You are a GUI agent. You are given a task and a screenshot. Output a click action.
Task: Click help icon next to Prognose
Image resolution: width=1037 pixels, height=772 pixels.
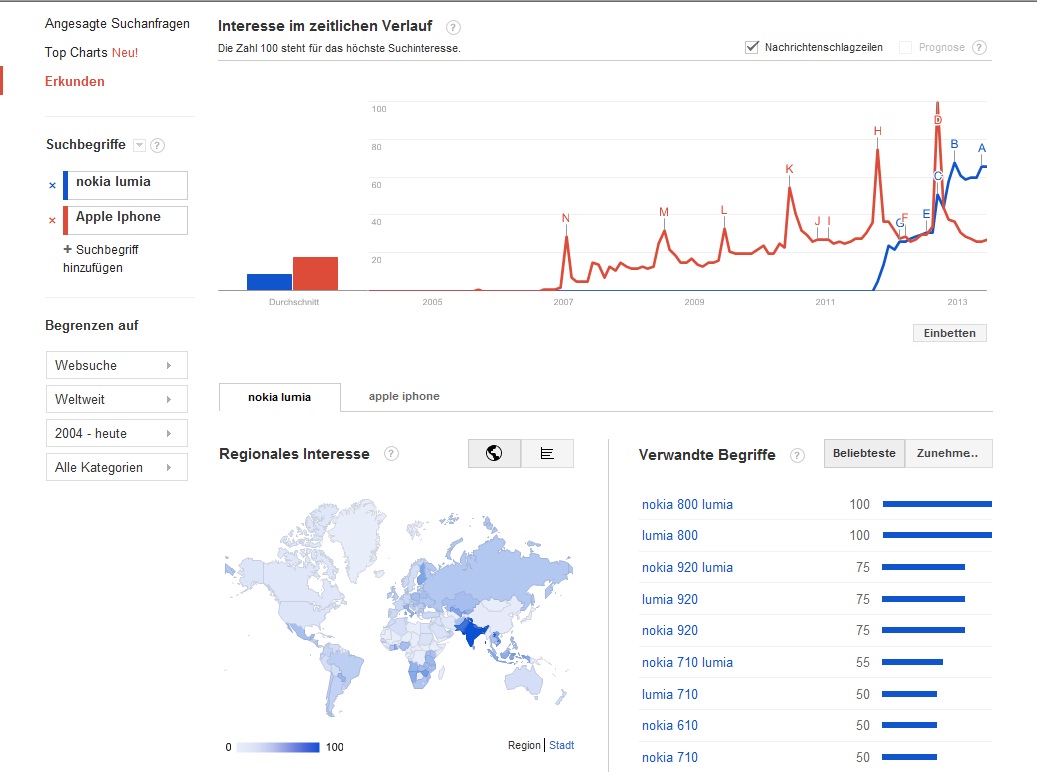point(979,48)
